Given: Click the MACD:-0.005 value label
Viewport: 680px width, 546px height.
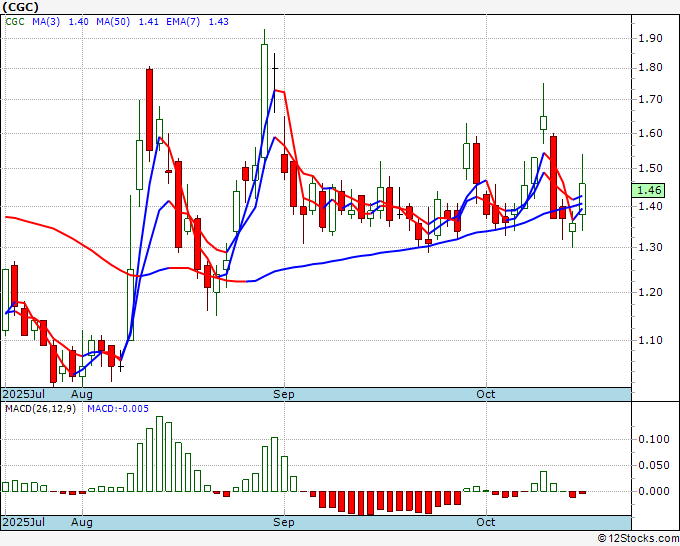Looking at the screenshot, I should pyautogui.click(x=118, y=409).
